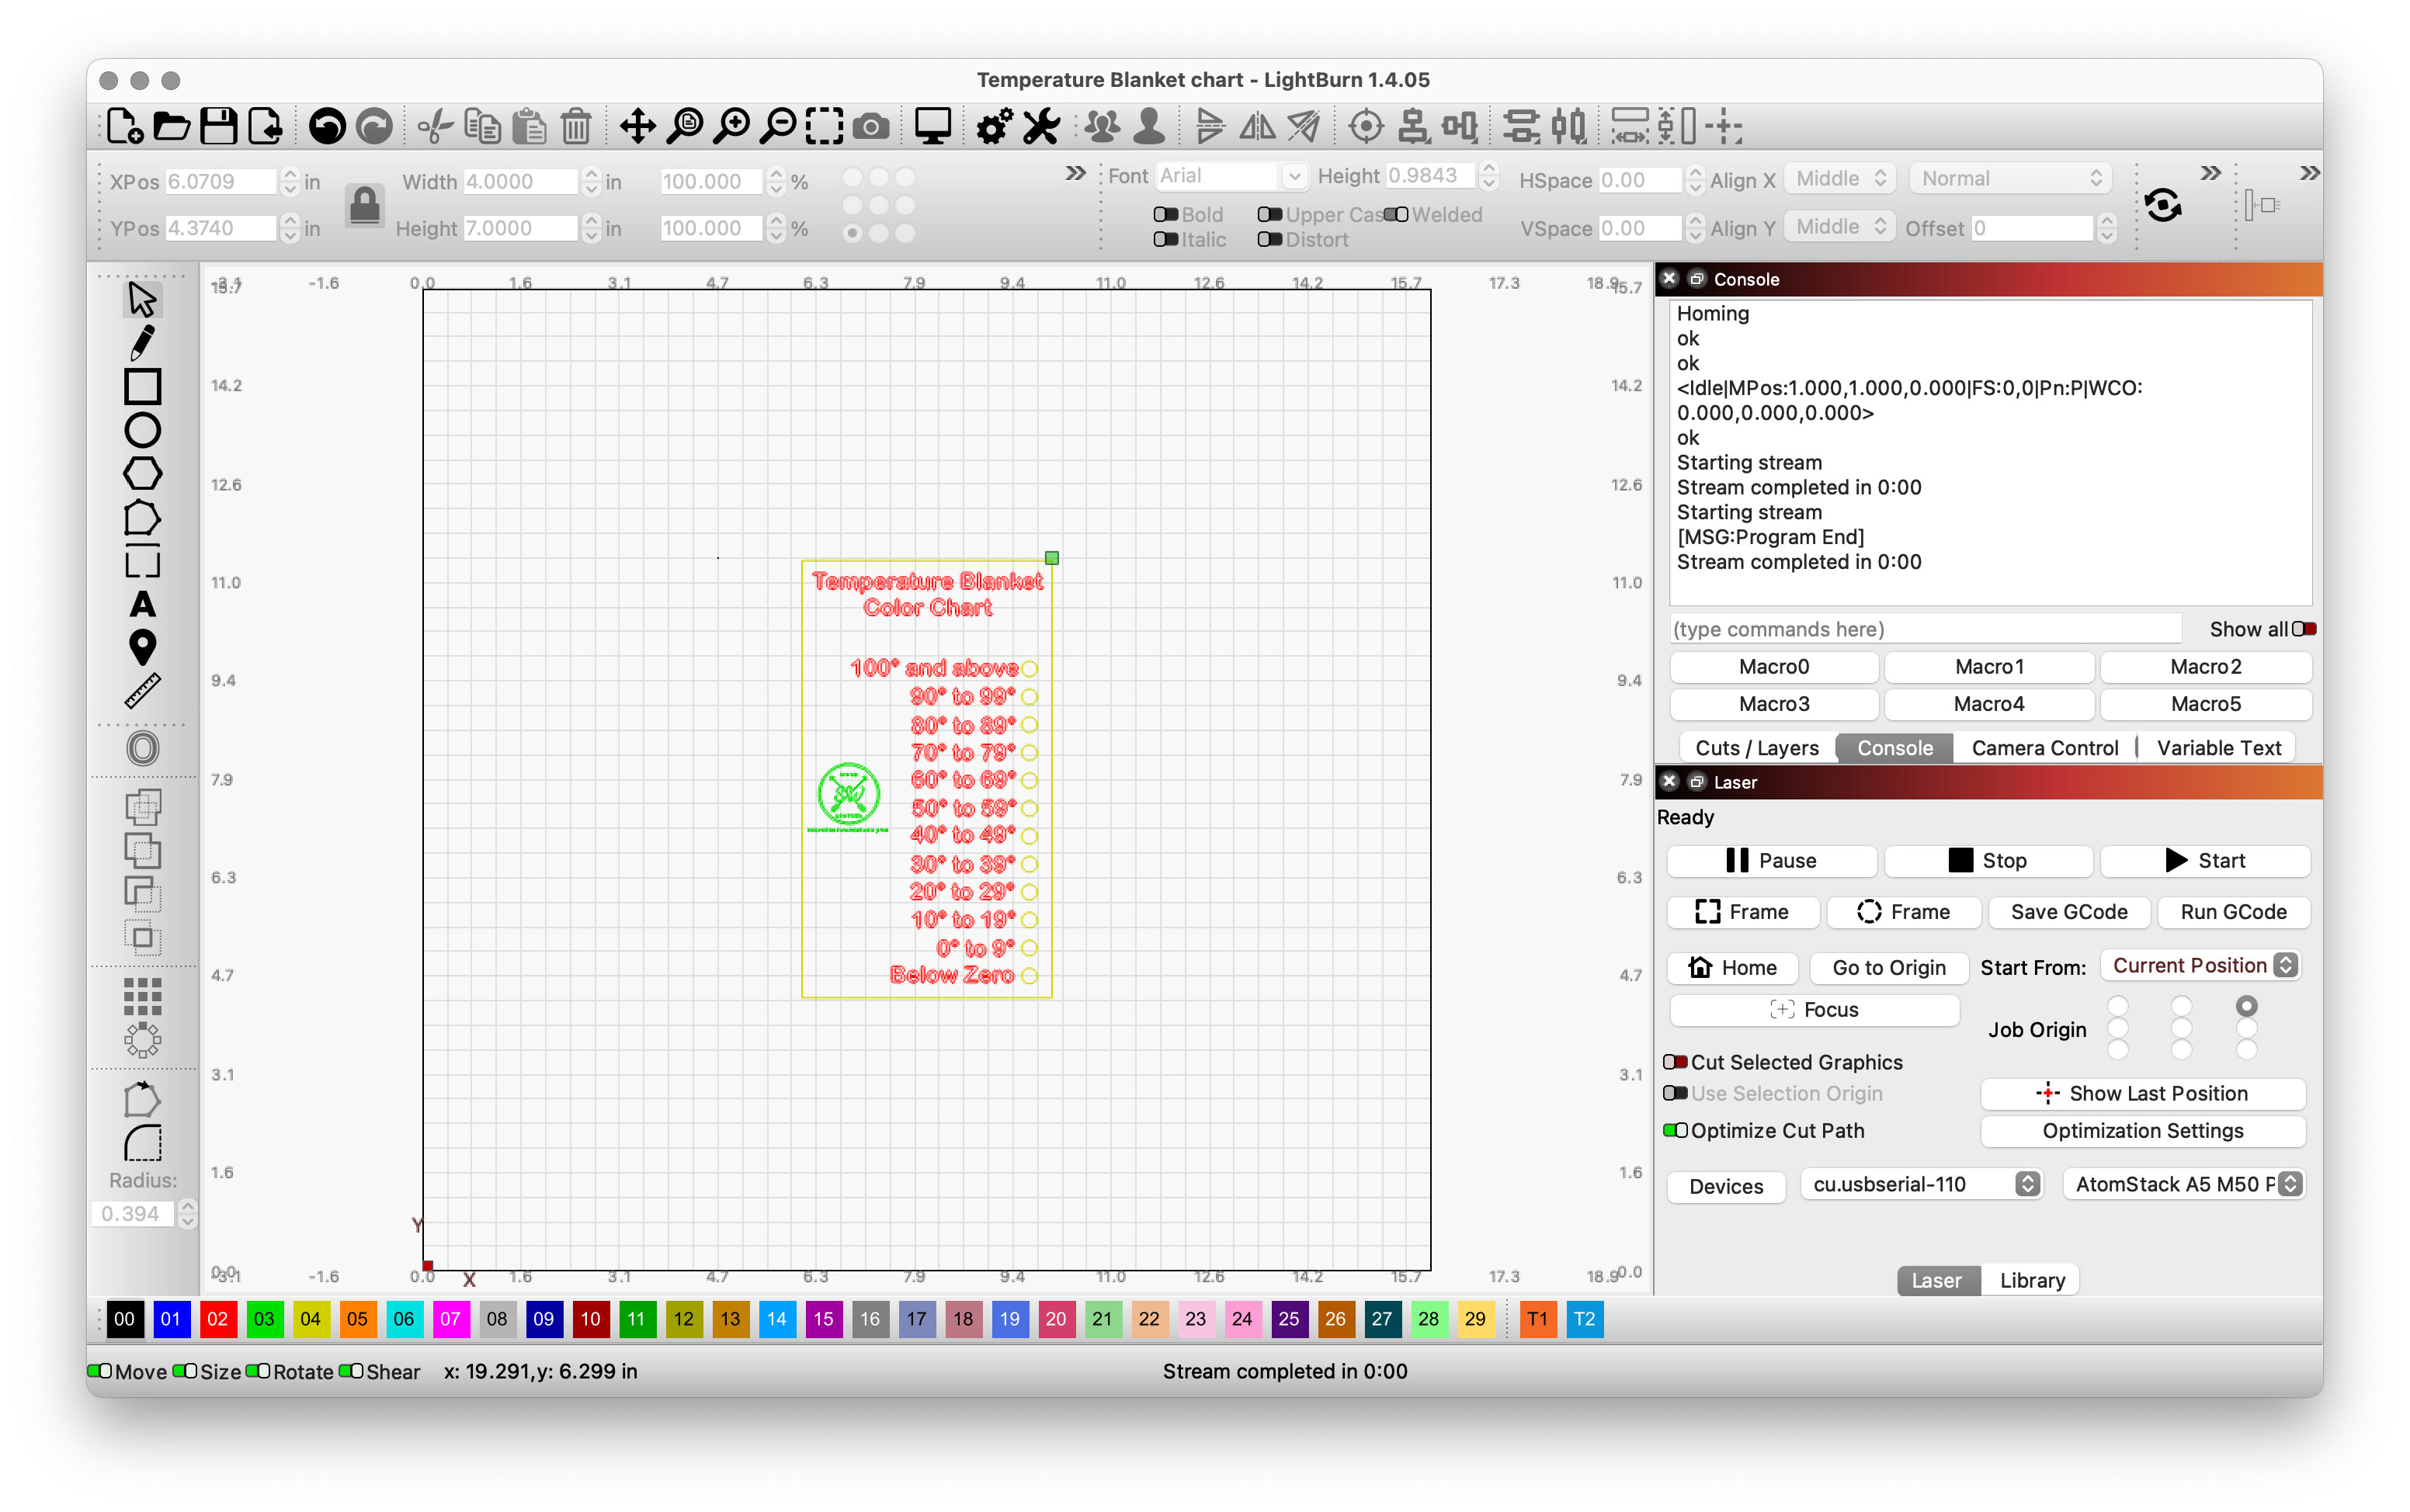The image size is (2410, 1512).
Task: Toggle the Move lock in status bar
Action: (99, 1371)
